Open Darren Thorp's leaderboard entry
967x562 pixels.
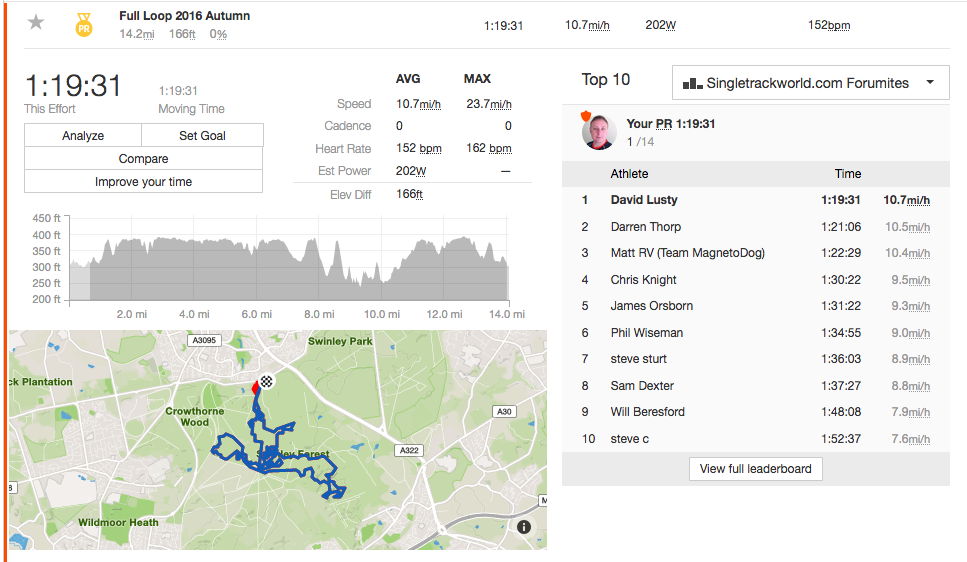pyautogui.click(x=645, y=227)
